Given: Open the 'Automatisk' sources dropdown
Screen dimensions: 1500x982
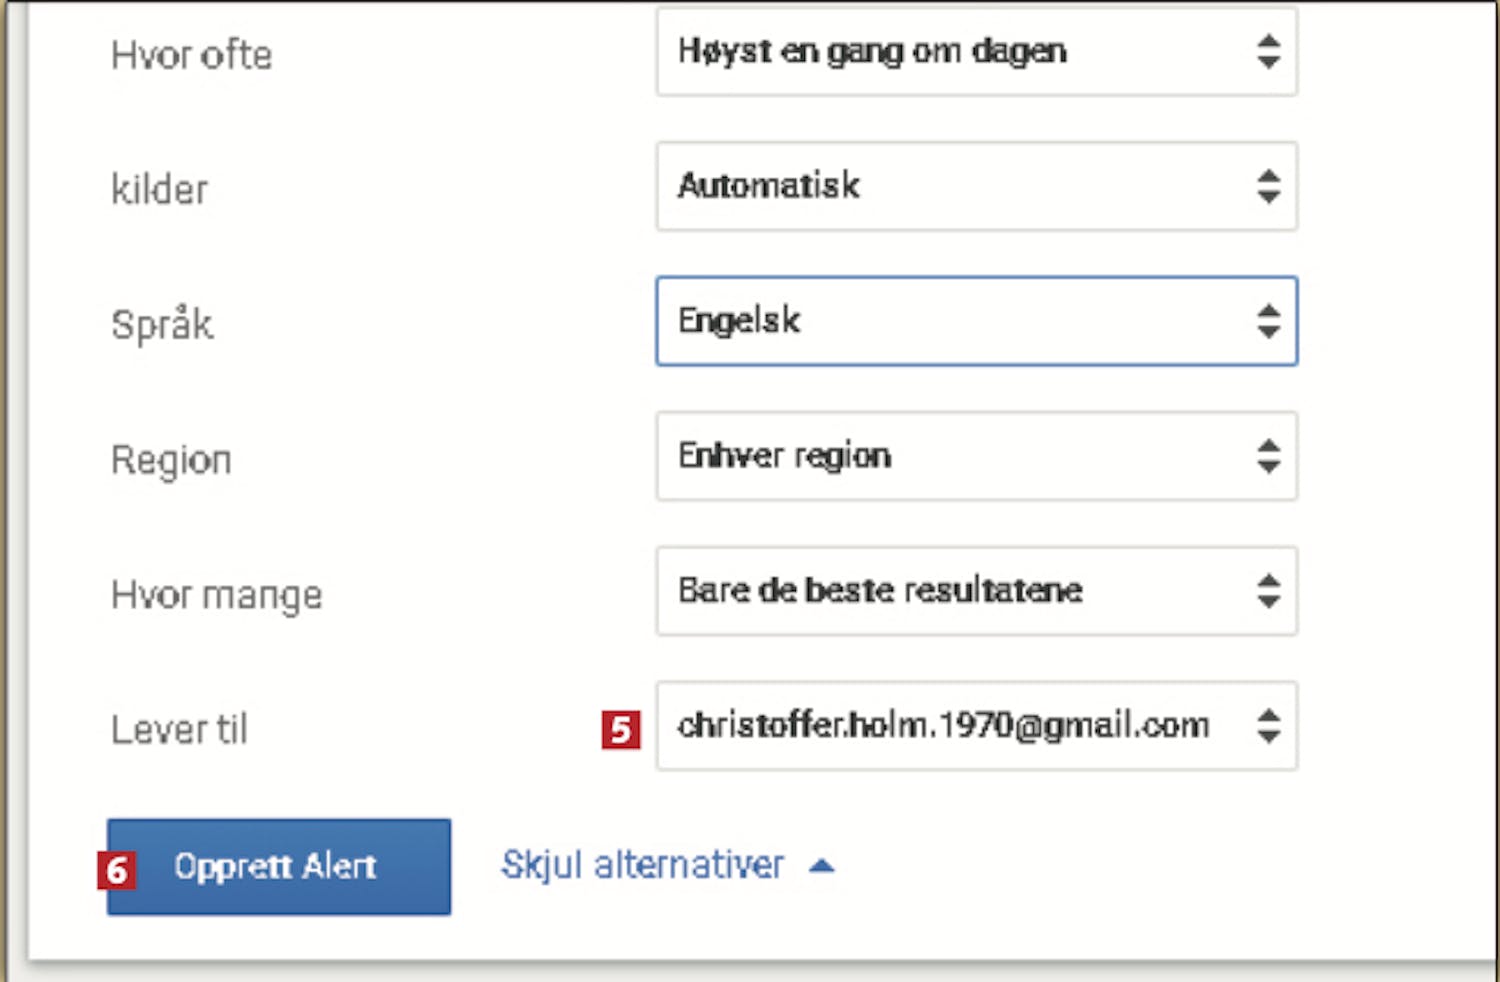Looking at the screenshot, I should (x=977, y=186).
